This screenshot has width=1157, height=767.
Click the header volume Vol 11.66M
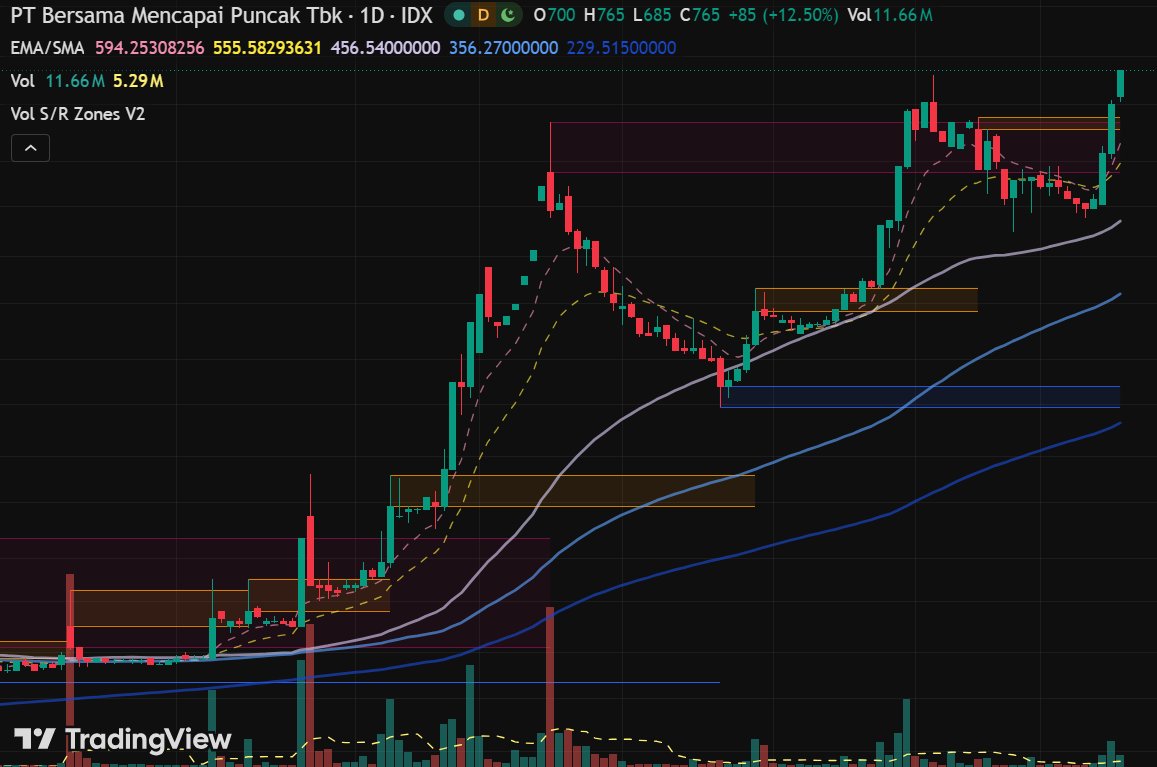pos(890,15)
